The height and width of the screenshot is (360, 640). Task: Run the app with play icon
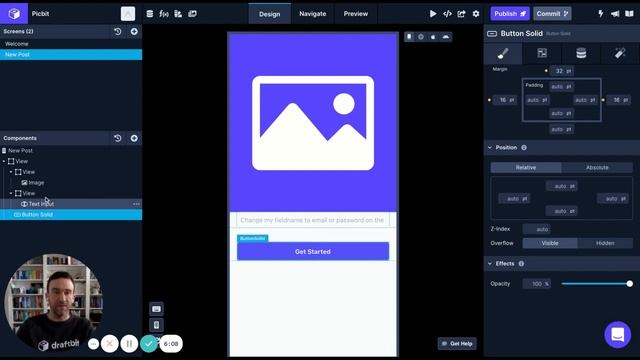(433, 13)
